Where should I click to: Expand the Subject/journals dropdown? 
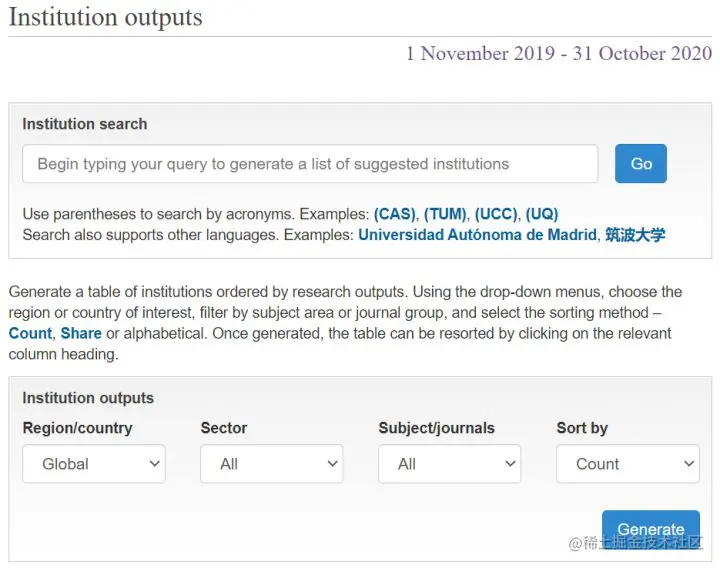[450, 464]
